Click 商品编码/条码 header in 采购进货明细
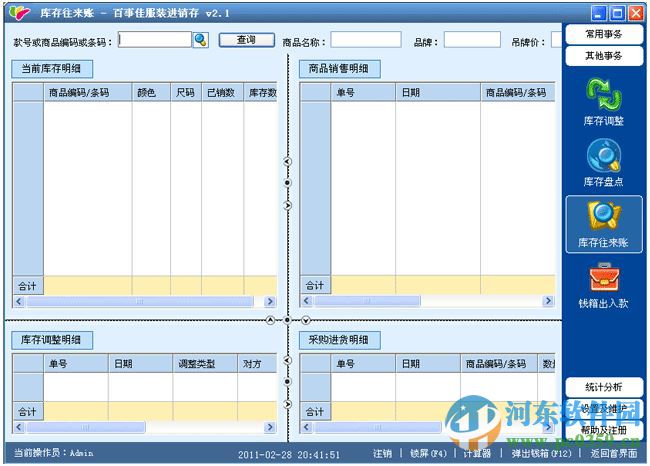 click(x=499, y=364)
